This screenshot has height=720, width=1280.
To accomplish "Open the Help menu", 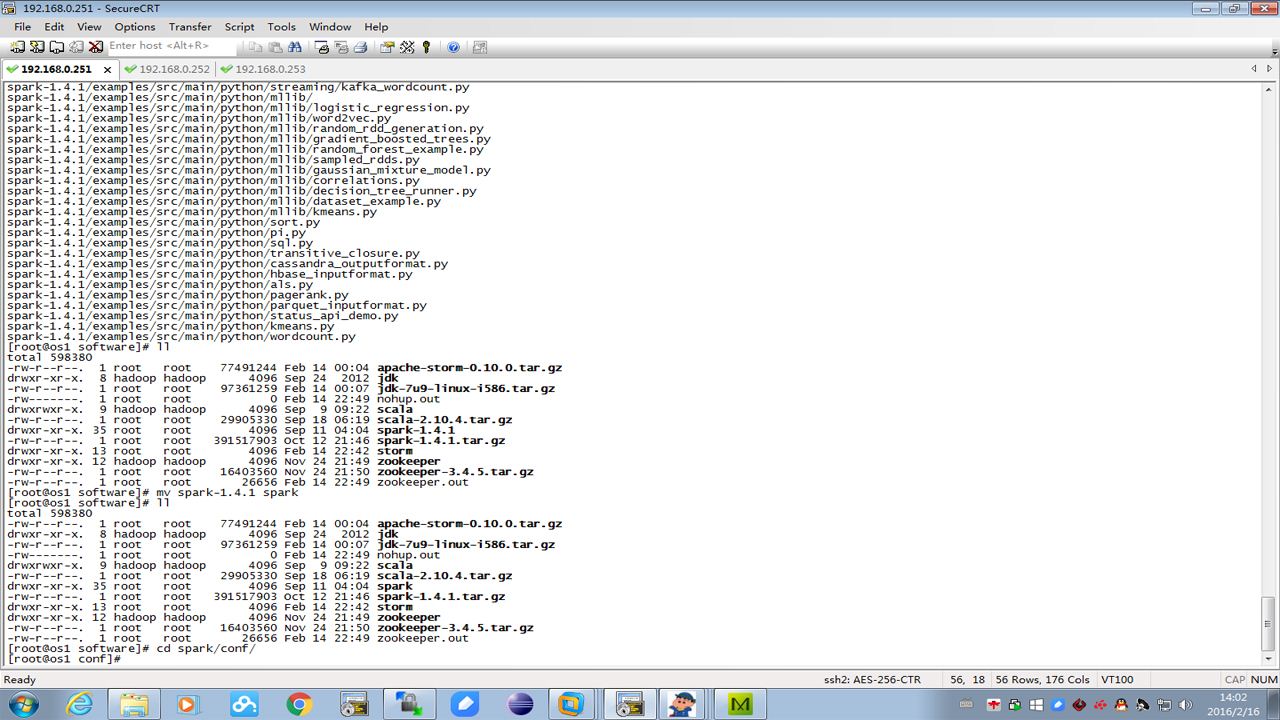I will [376, 27].
